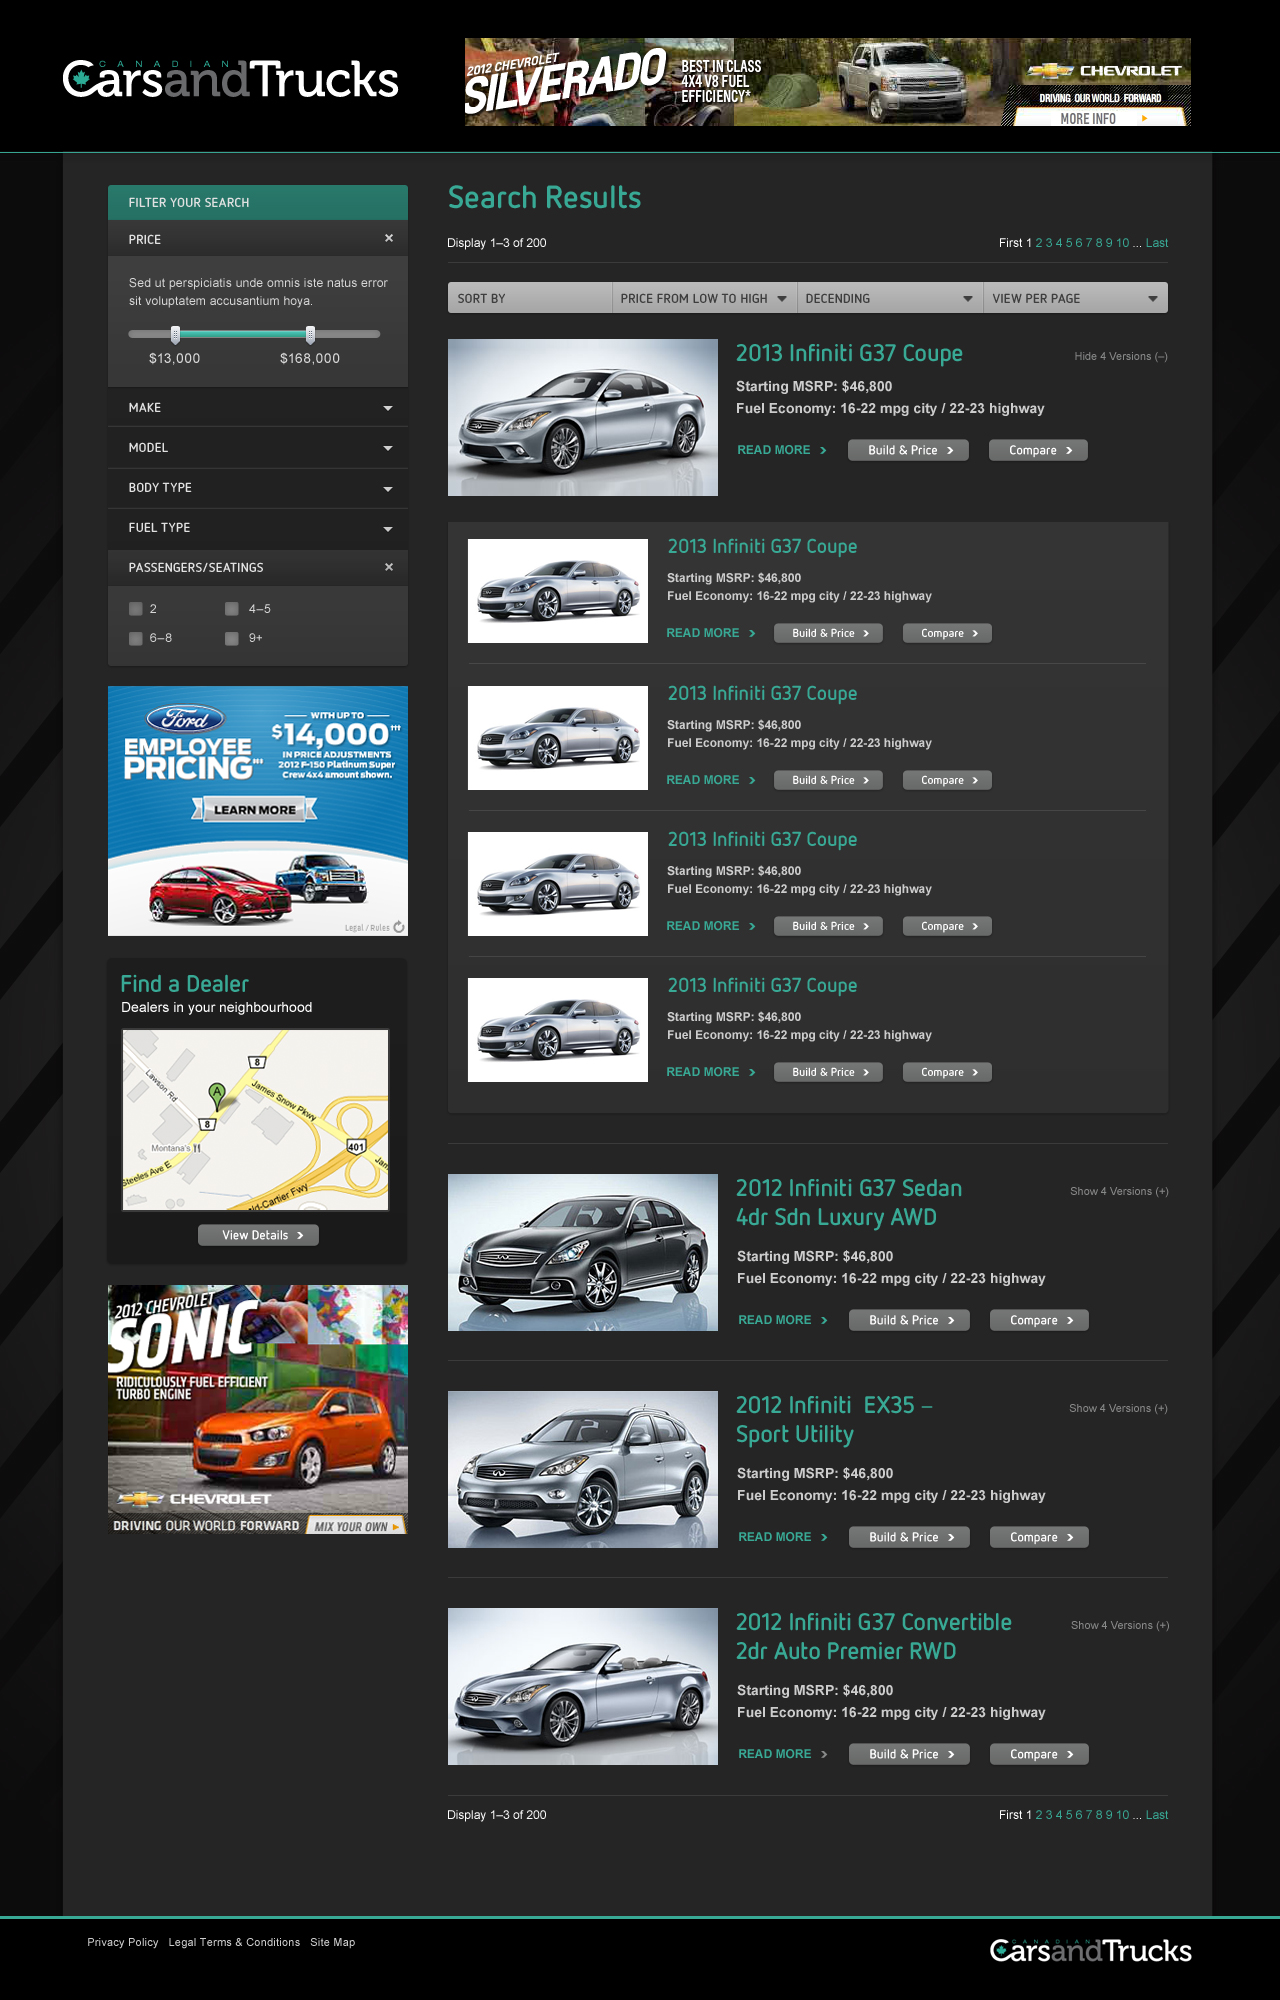Go to page 10 in top pagination

click(1123, 243)
